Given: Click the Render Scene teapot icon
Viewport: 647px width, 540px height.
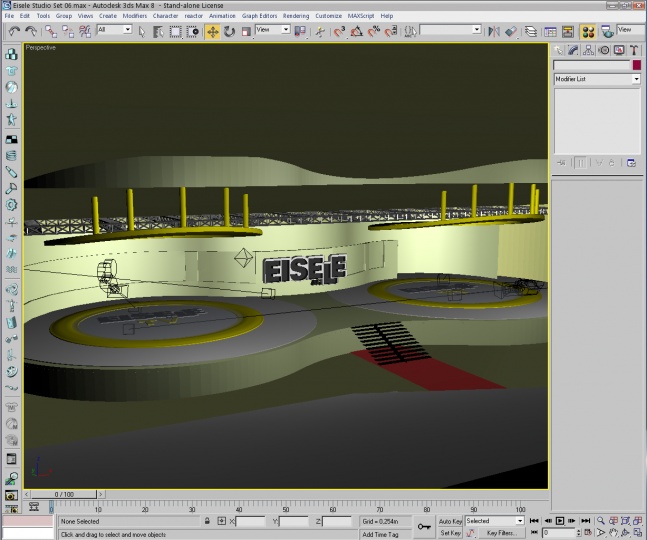Looking at the screenshot, I should point(607,31).
